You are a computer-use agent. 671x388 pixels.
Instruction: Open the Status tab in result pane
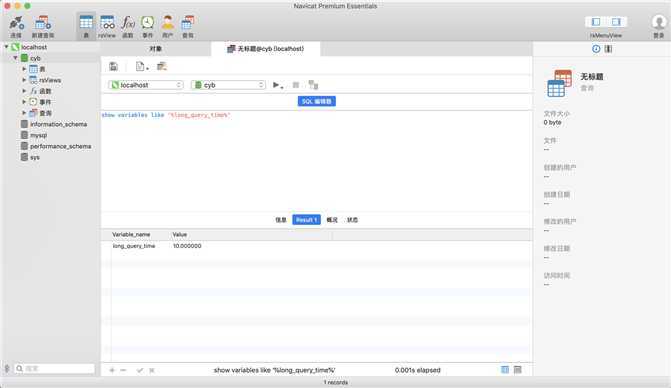352,220
